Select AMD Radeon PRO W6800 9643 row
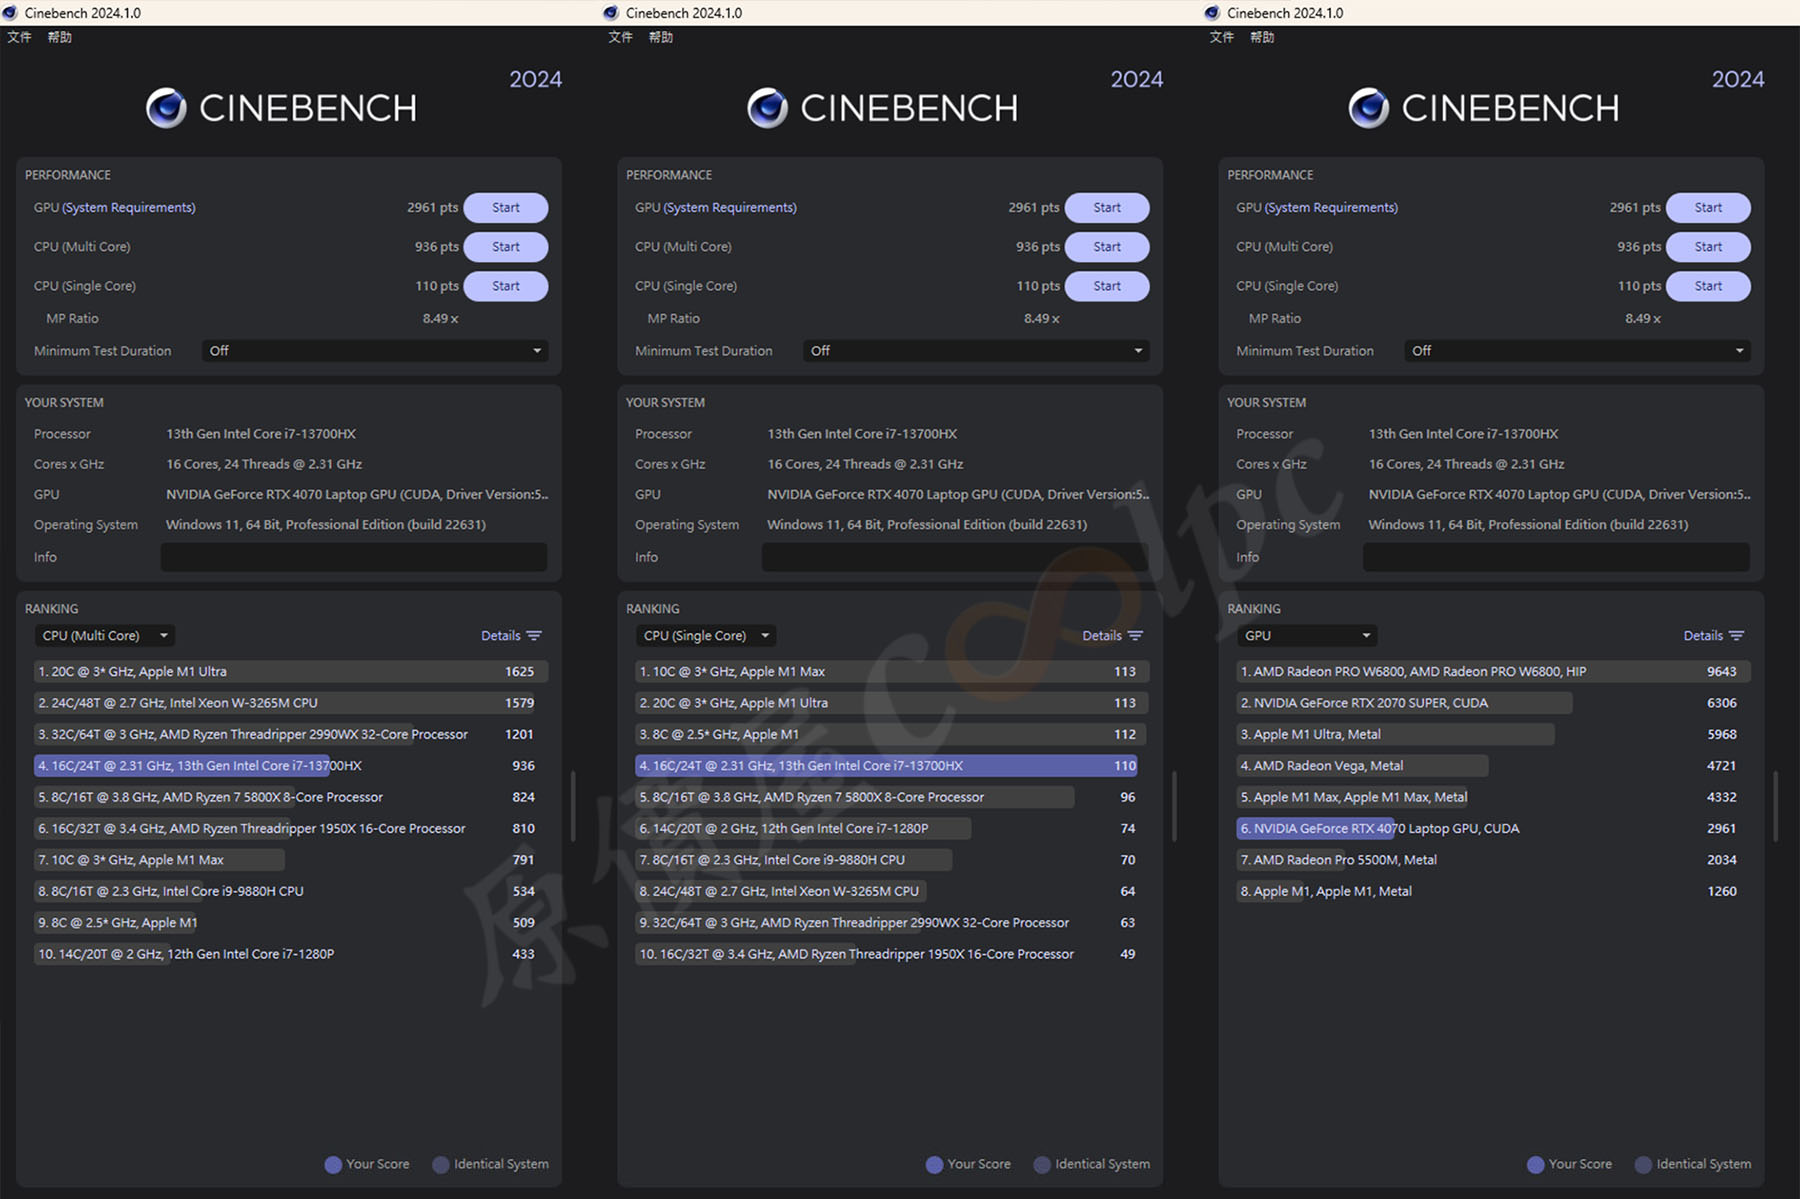 (x=1493, y=672)
